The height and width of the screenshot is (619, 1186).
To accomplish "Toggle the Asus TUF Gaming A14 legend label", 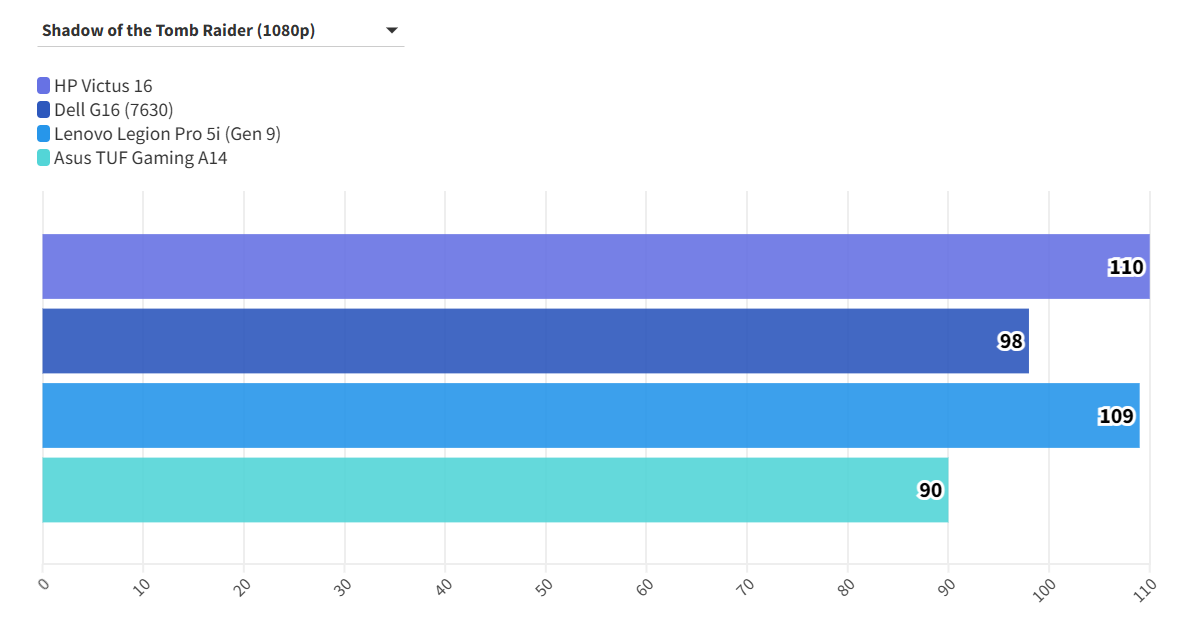I will tap(140, 158).
